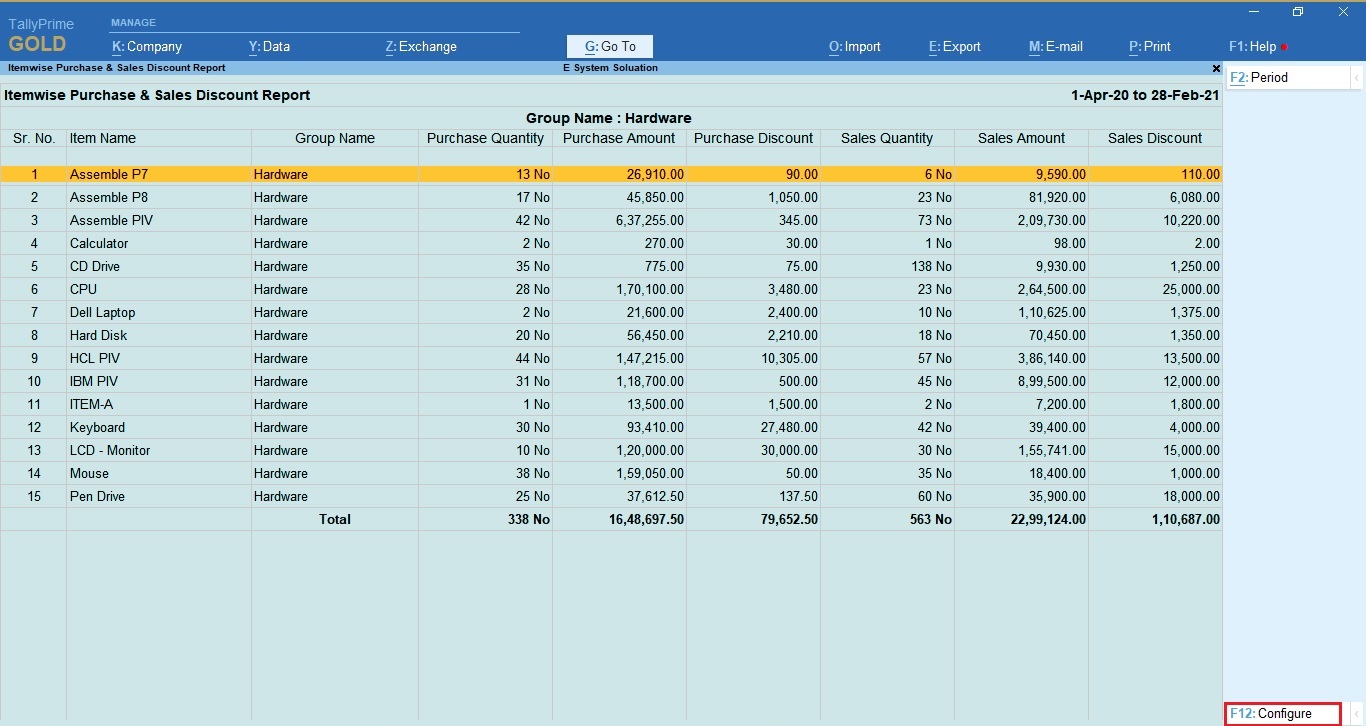Click the E System Soluation company title bar
Viewport: 1366px width, 726px height.
[x=610, y=68]
